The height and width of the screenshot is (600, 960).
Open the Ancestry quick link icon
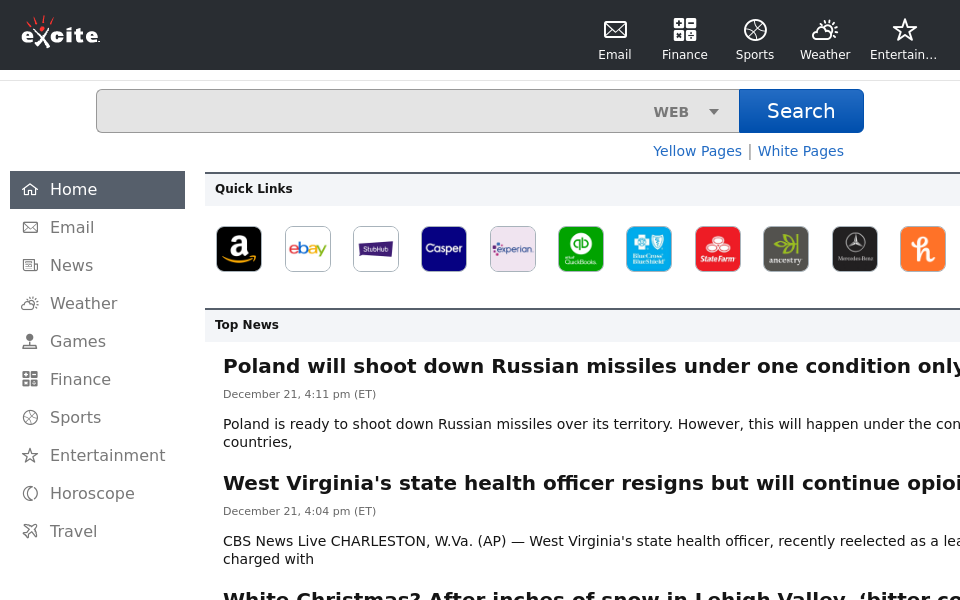[x=786, y=249]
